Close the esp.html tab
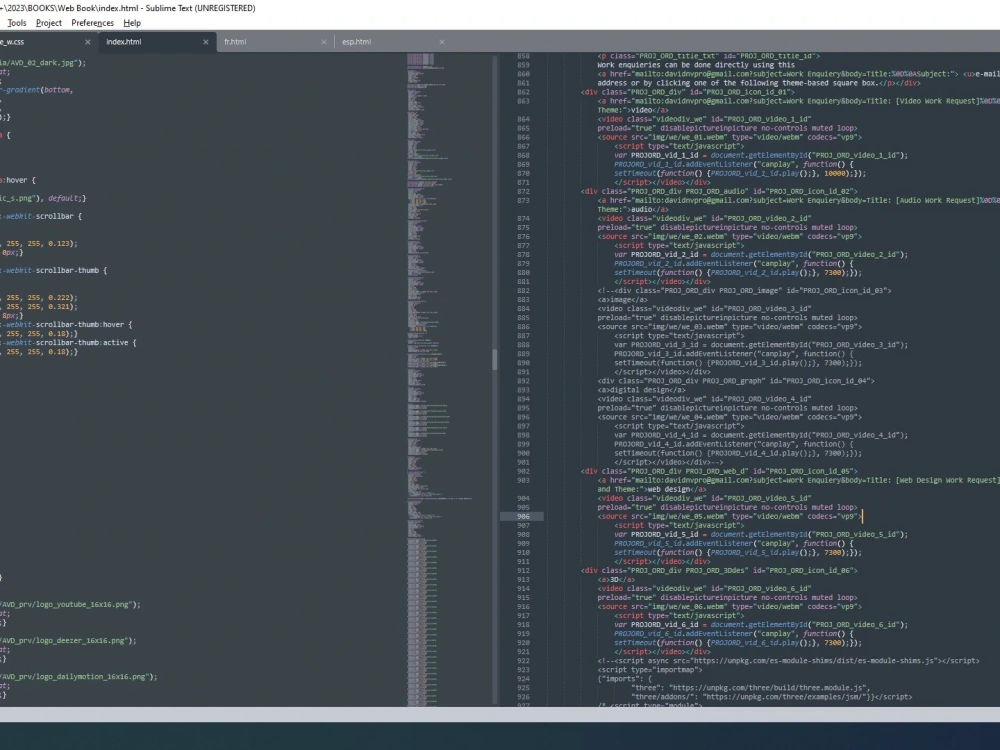This screenshot has width=1000, height=750. 442,42
